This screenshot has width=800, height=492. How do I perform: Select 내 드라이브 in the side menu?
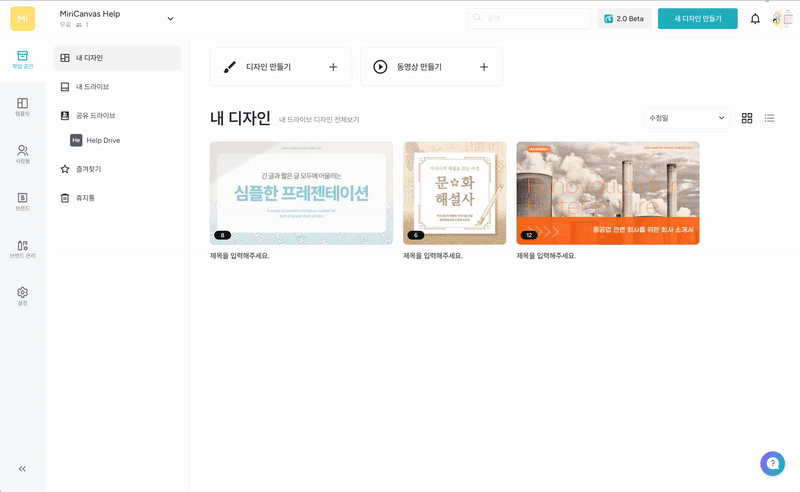coord(92,87)
